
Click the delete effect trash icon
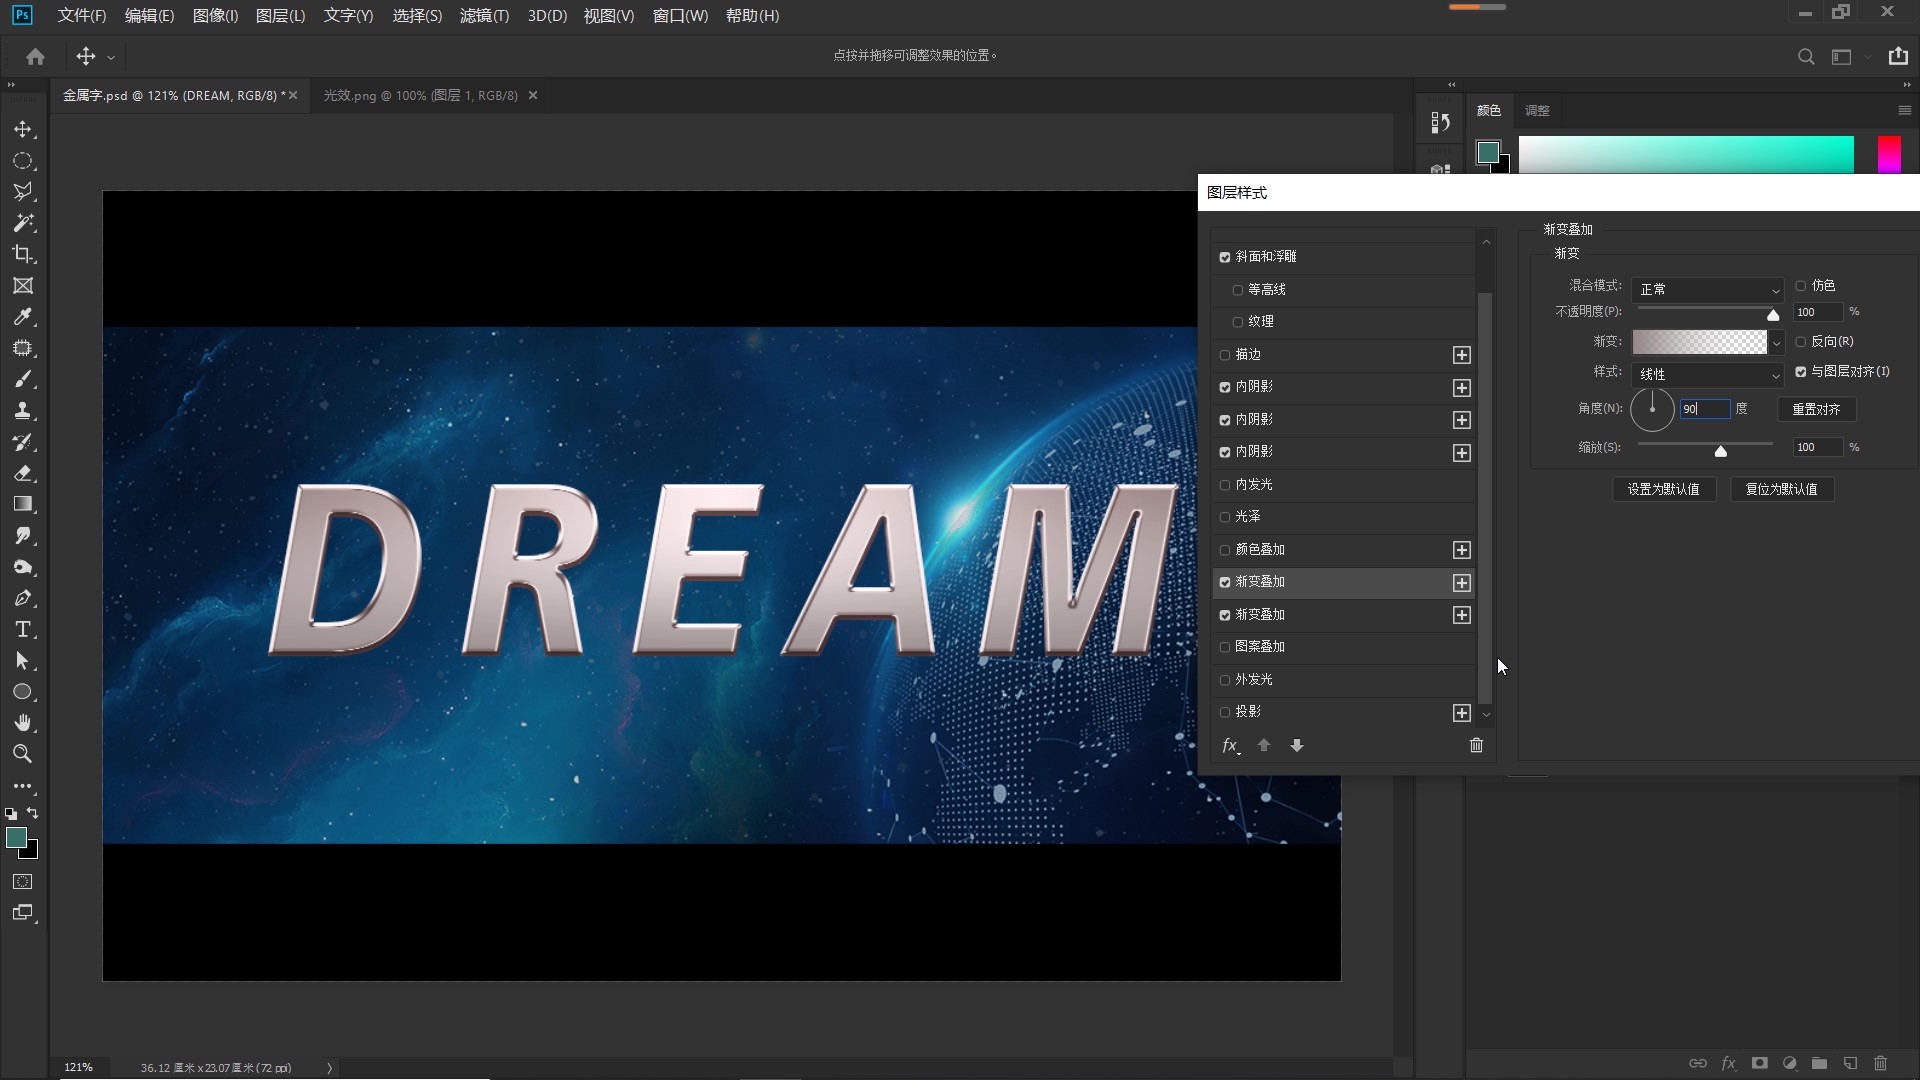(1476, 745)
